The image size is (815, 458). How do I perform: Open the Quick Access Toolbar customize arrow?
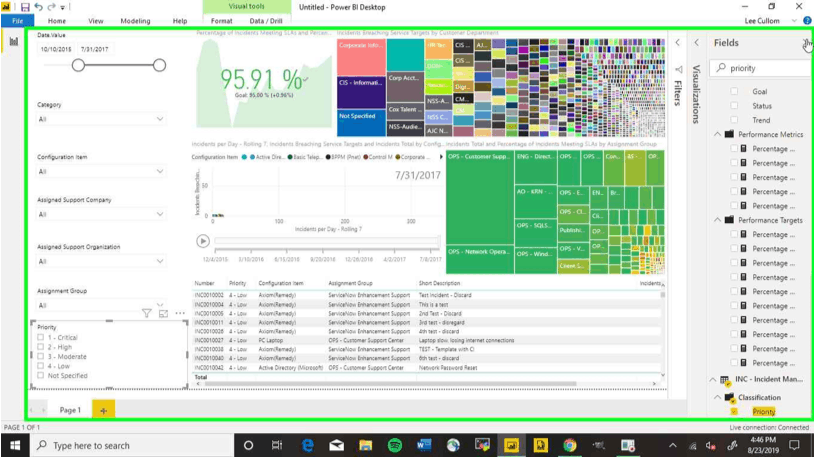(62, 8)
